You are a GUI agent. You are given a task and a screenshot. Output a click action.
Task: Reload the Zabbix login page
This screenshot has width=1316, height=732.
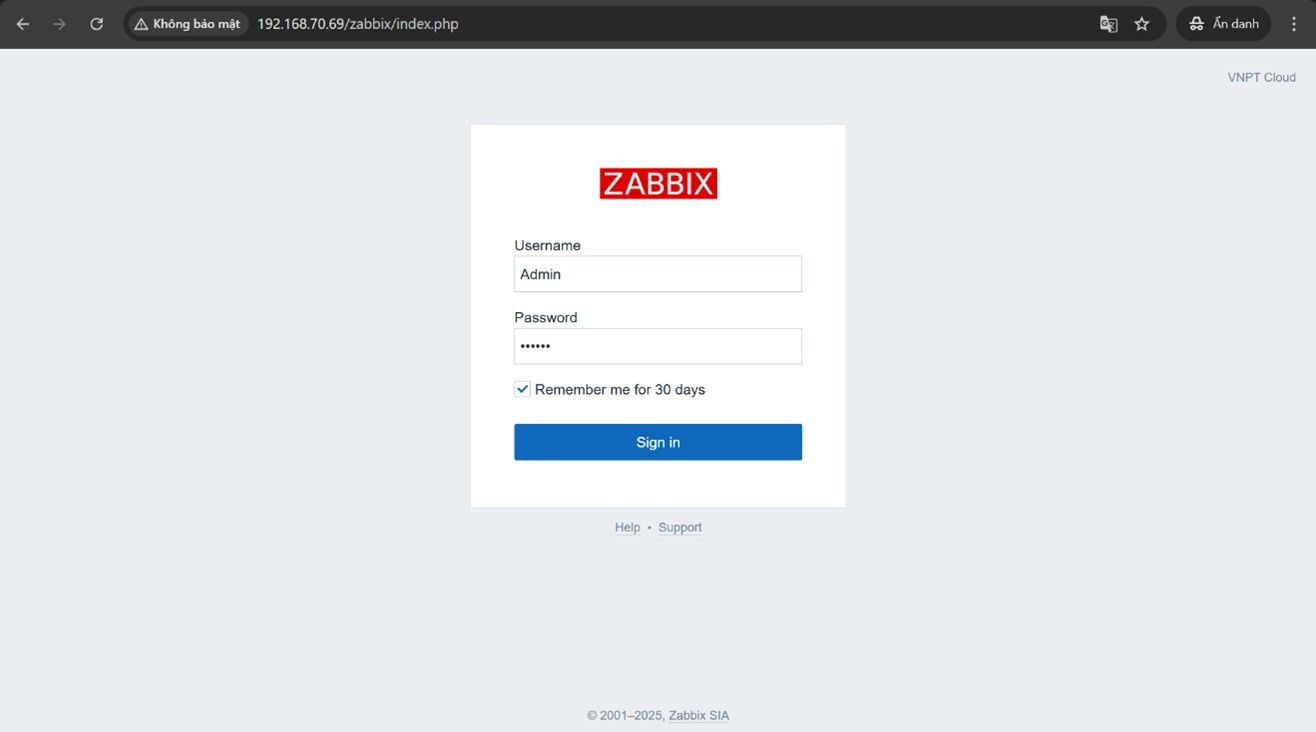click(x=97, y=24)
